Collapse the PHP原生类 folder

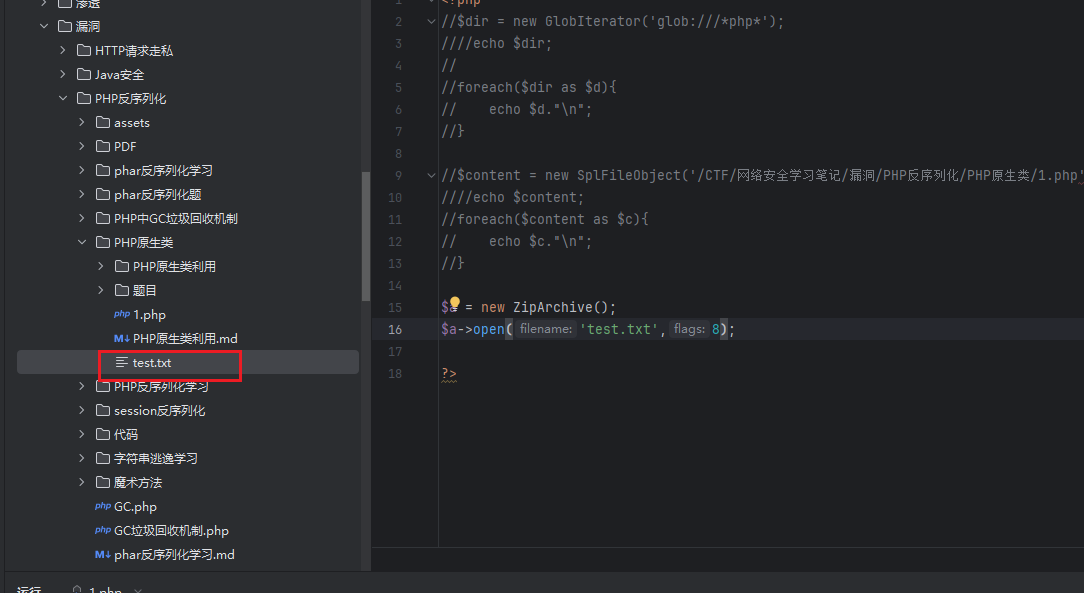click(x=82, y=243)
